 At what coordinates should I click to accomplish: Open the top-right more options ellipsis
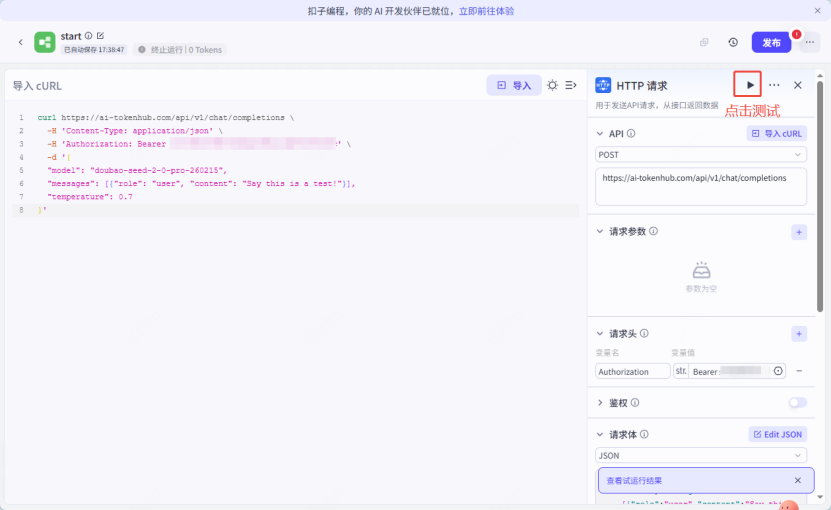point(810,42)
